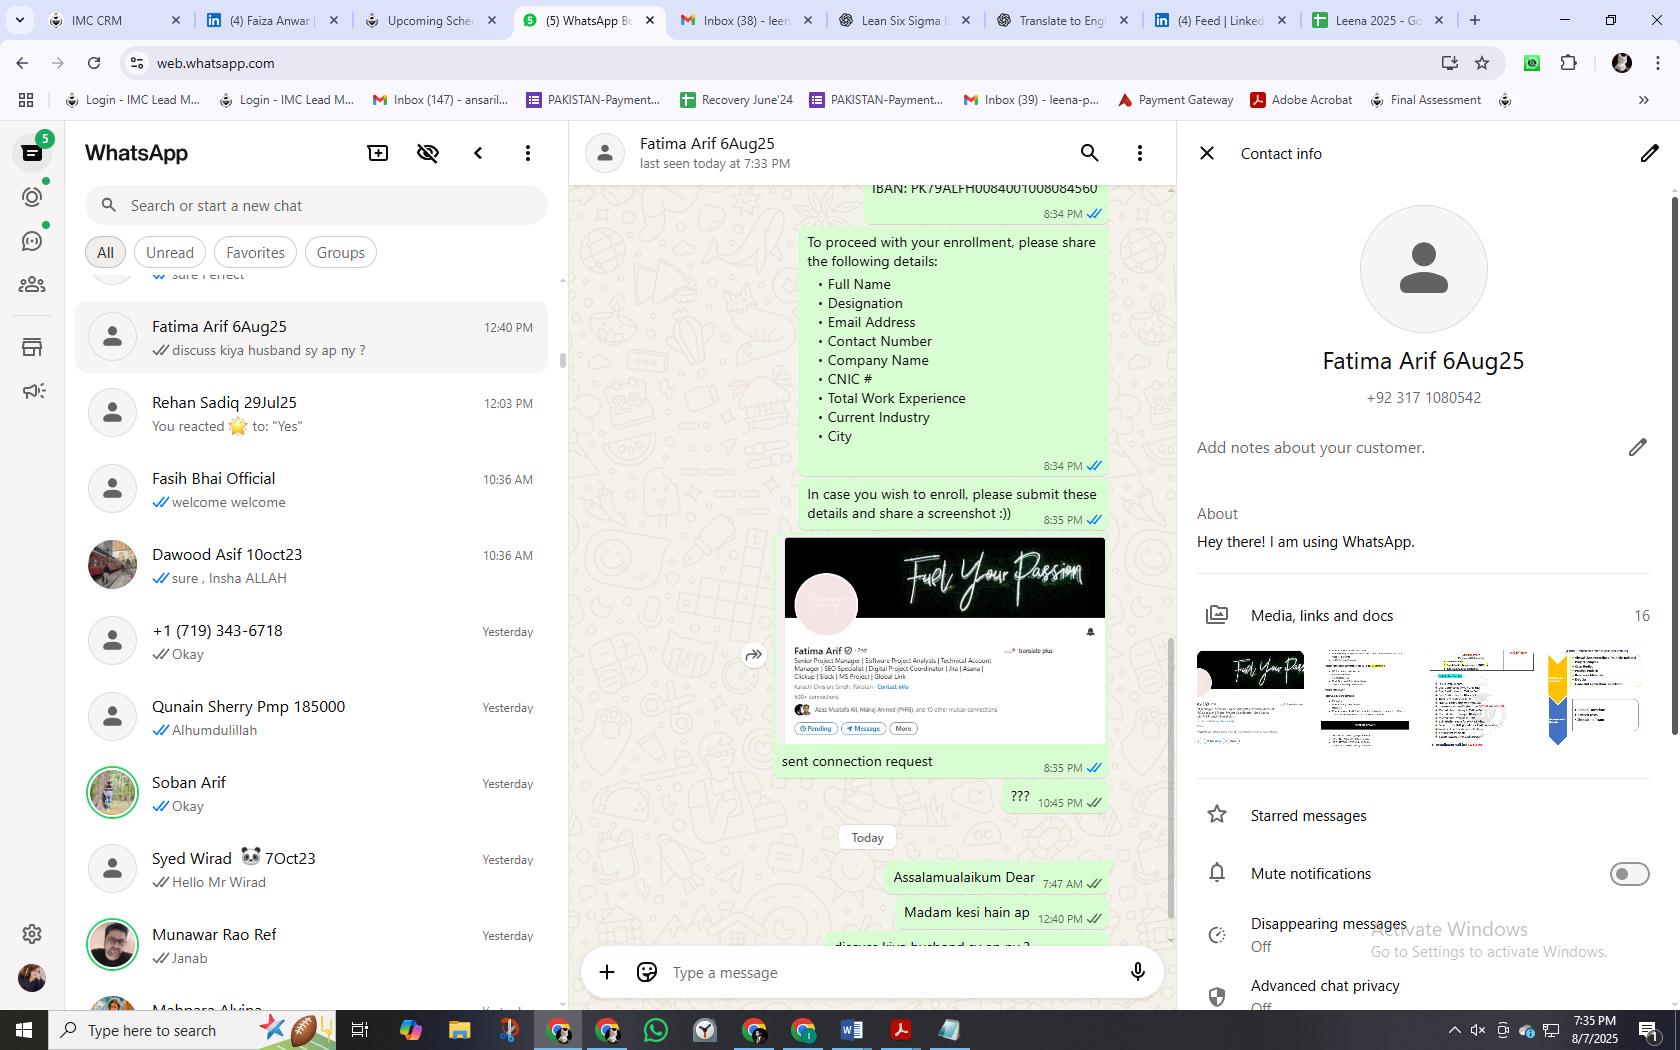Image resolution: width=1680 pixels, height=1050 pixels.
Task: Open the Channels icon in sidebar
Action: tap(32, 241)
